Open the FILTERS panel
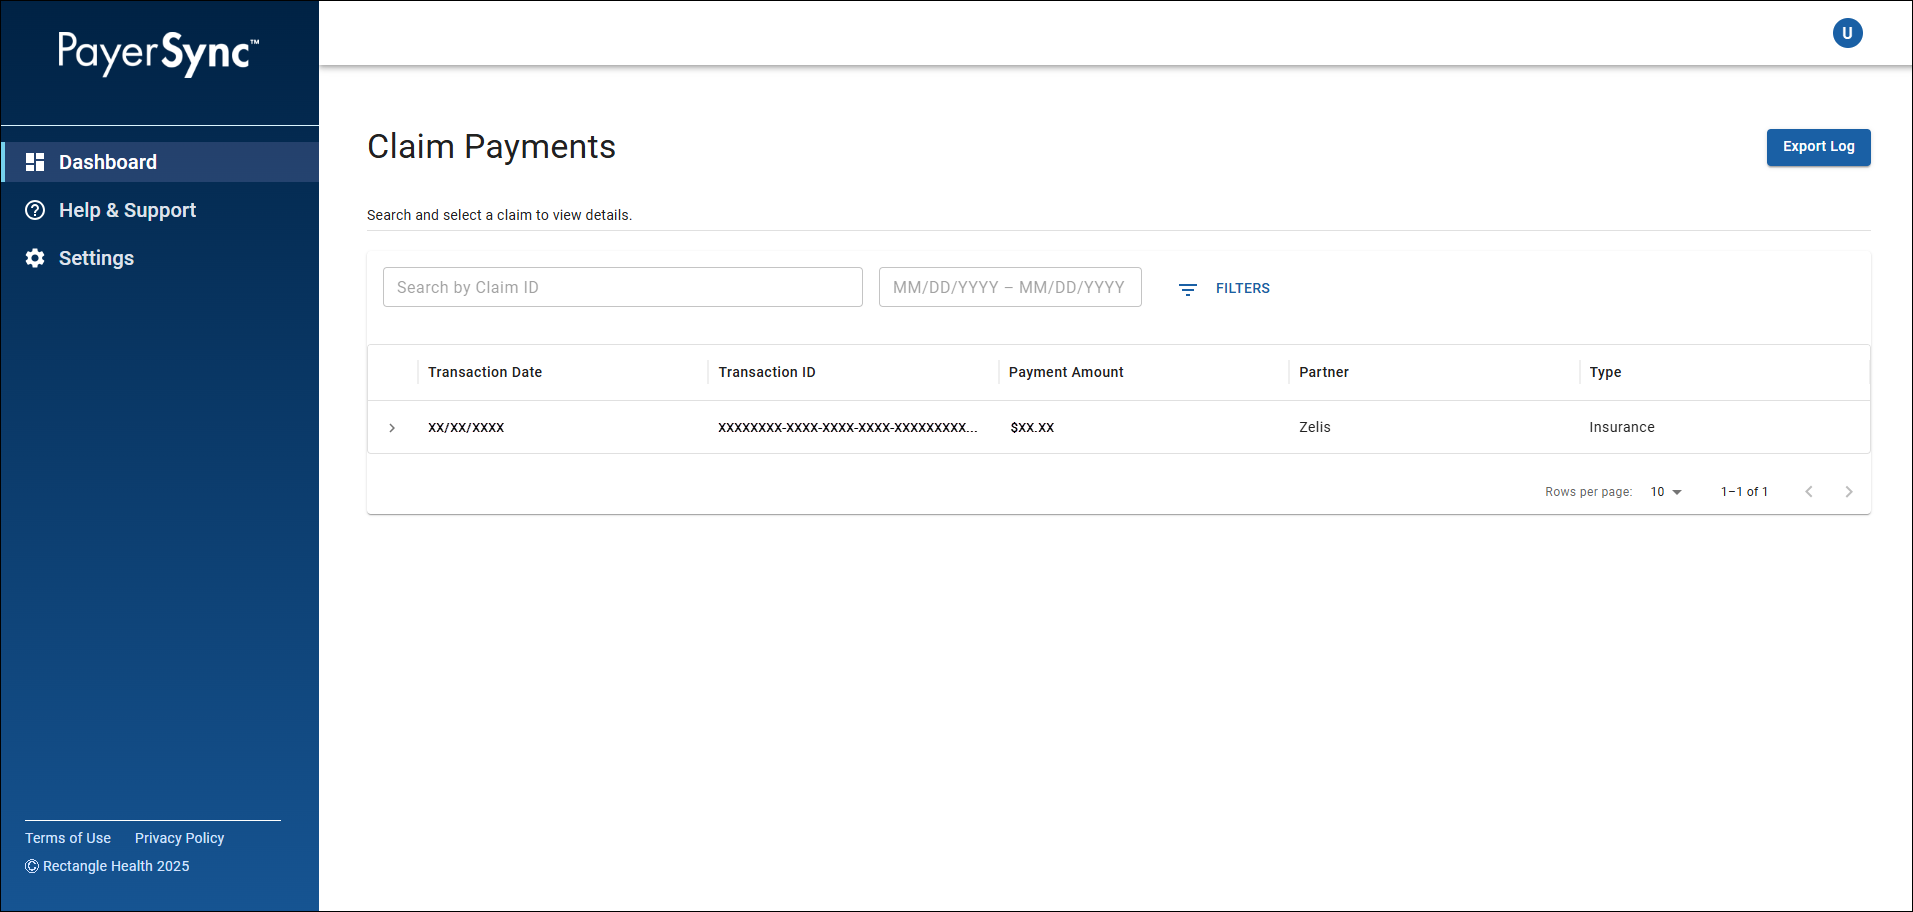The image size is (1913, 912). 1224,288
